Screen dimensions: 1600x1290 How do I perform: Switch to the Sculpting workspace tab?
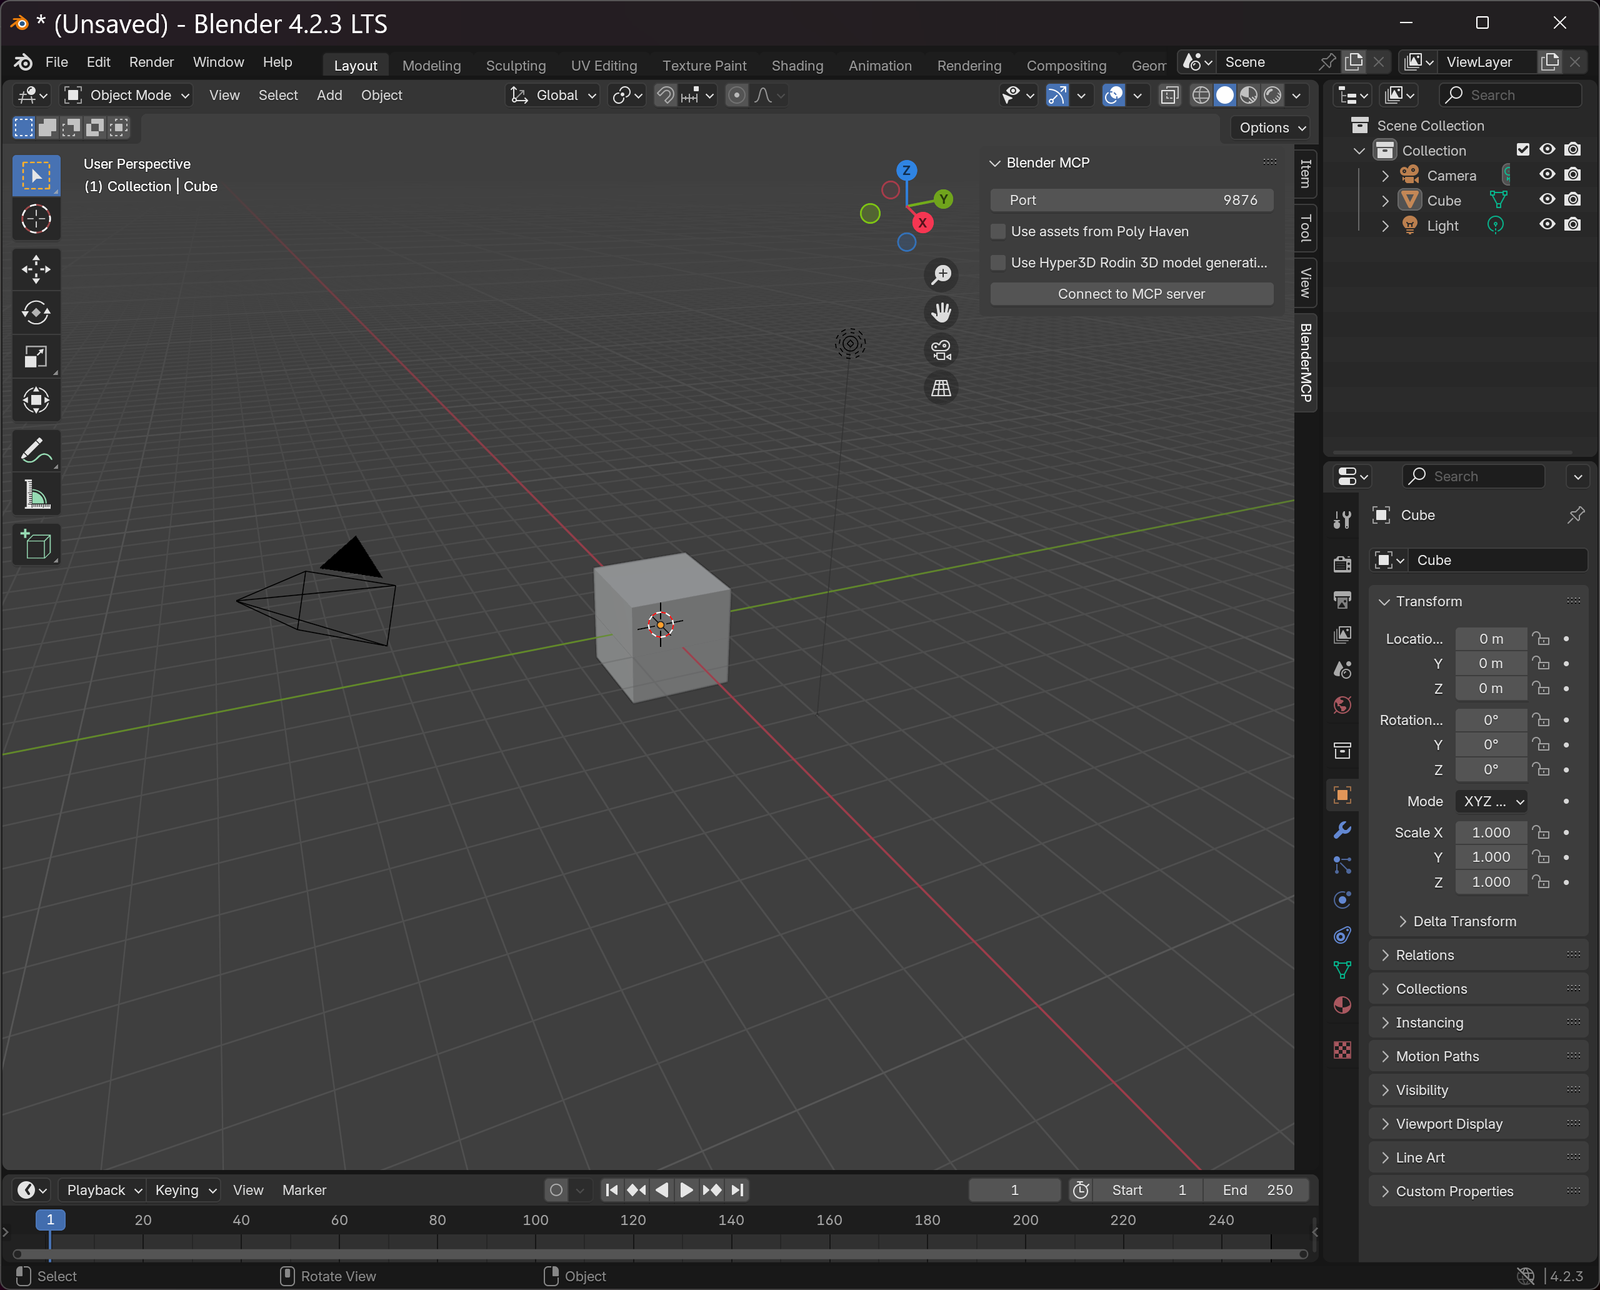click(516, 66)
